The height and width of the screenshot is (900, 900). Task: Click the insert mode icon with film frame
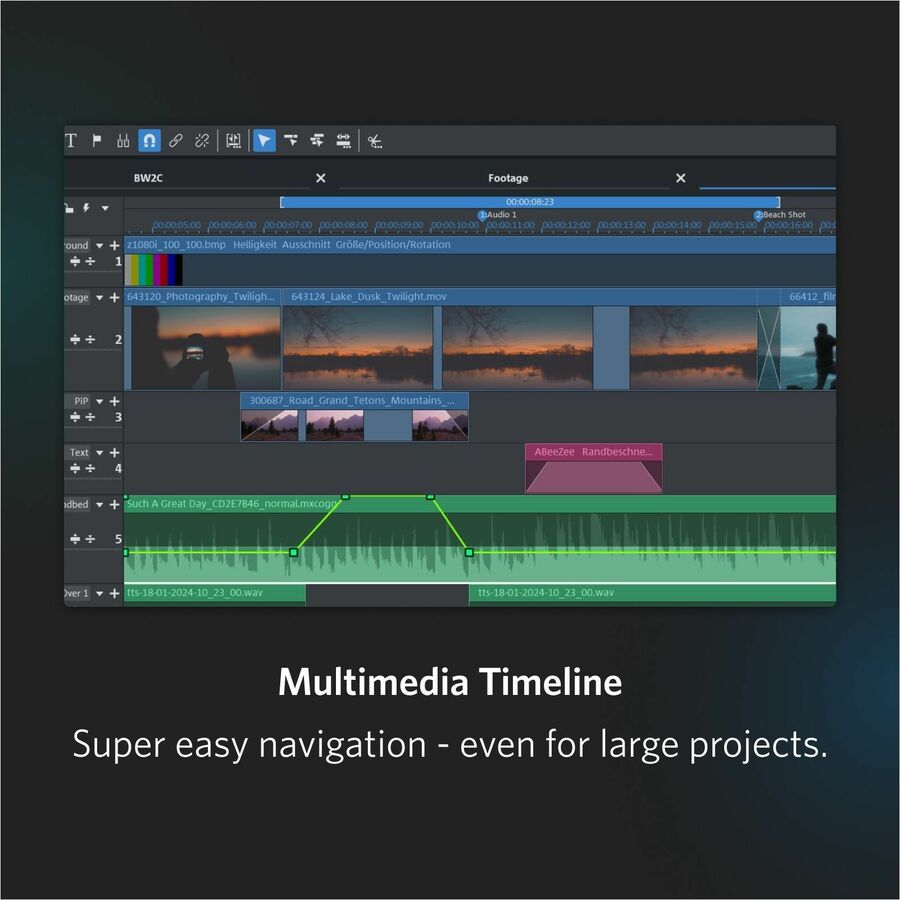tap(233, 141)
